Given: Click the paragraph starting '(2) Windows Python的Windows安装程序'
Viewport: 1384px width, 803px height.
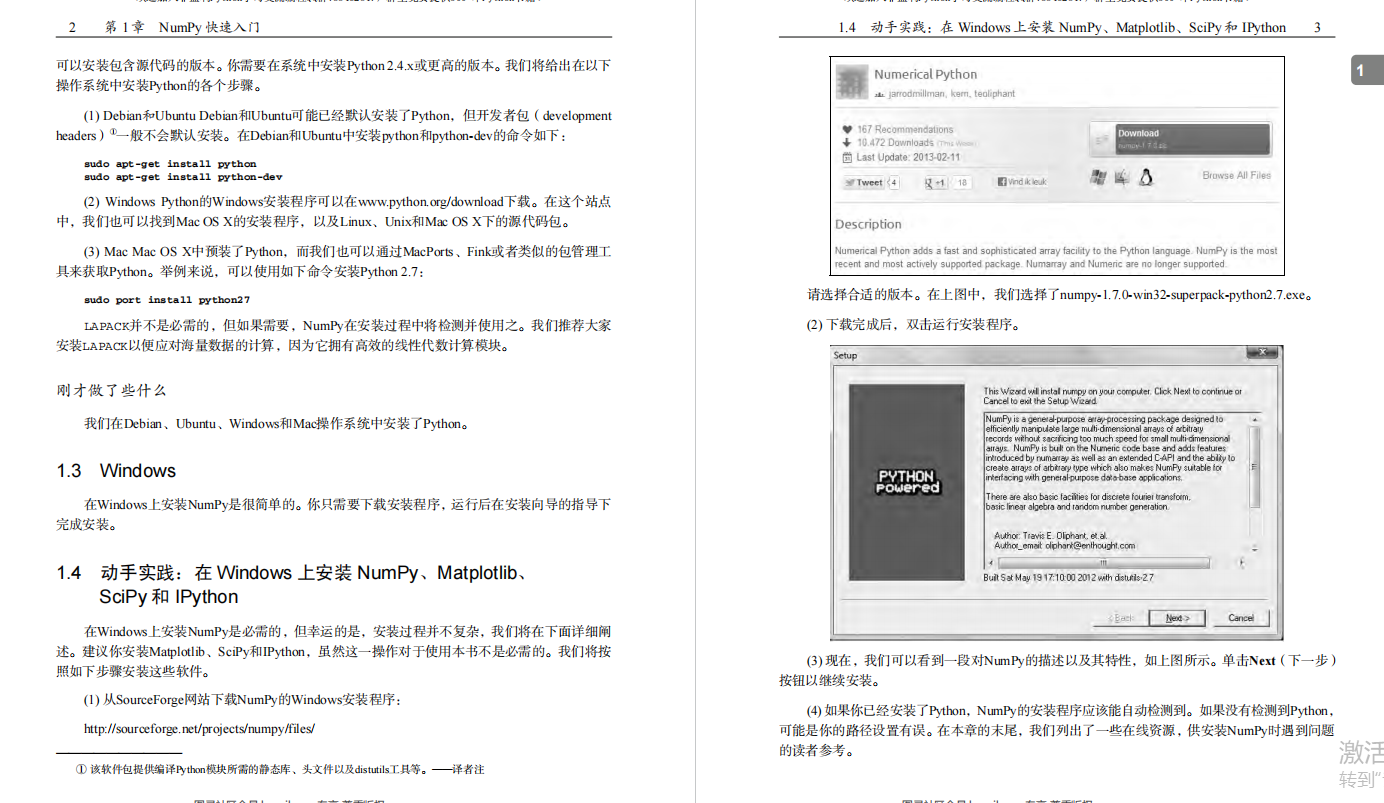Looking at the screenshot, I should (333, 212).
